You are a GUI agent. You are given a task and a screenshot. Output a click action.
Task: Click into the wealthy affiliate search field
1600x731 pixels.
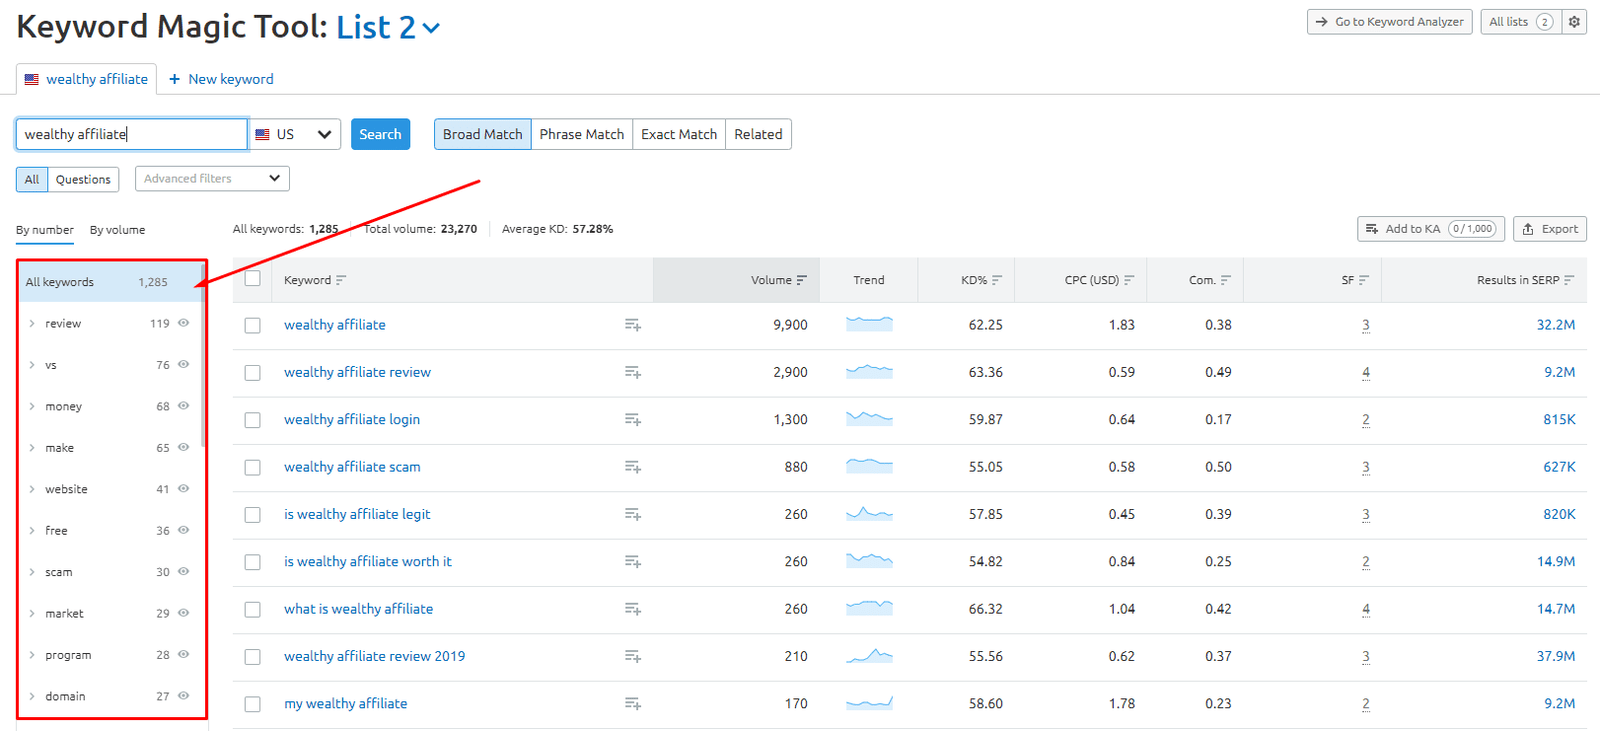click(131, 134)
